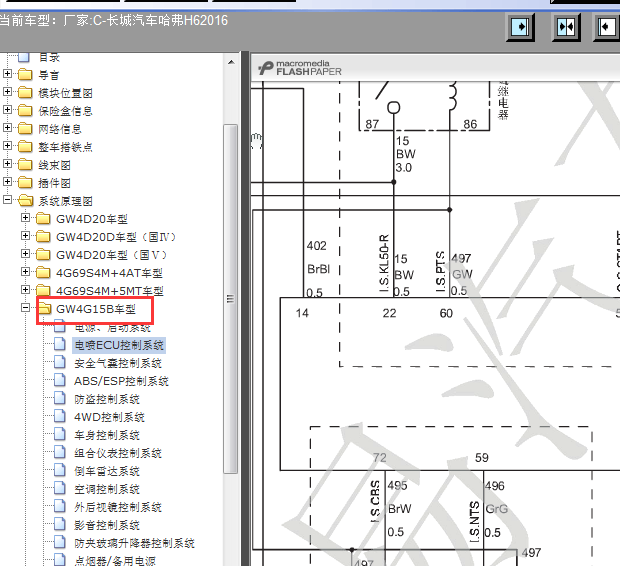
Task: Expand GW4D20车型（国V） node
Action: 25,254
